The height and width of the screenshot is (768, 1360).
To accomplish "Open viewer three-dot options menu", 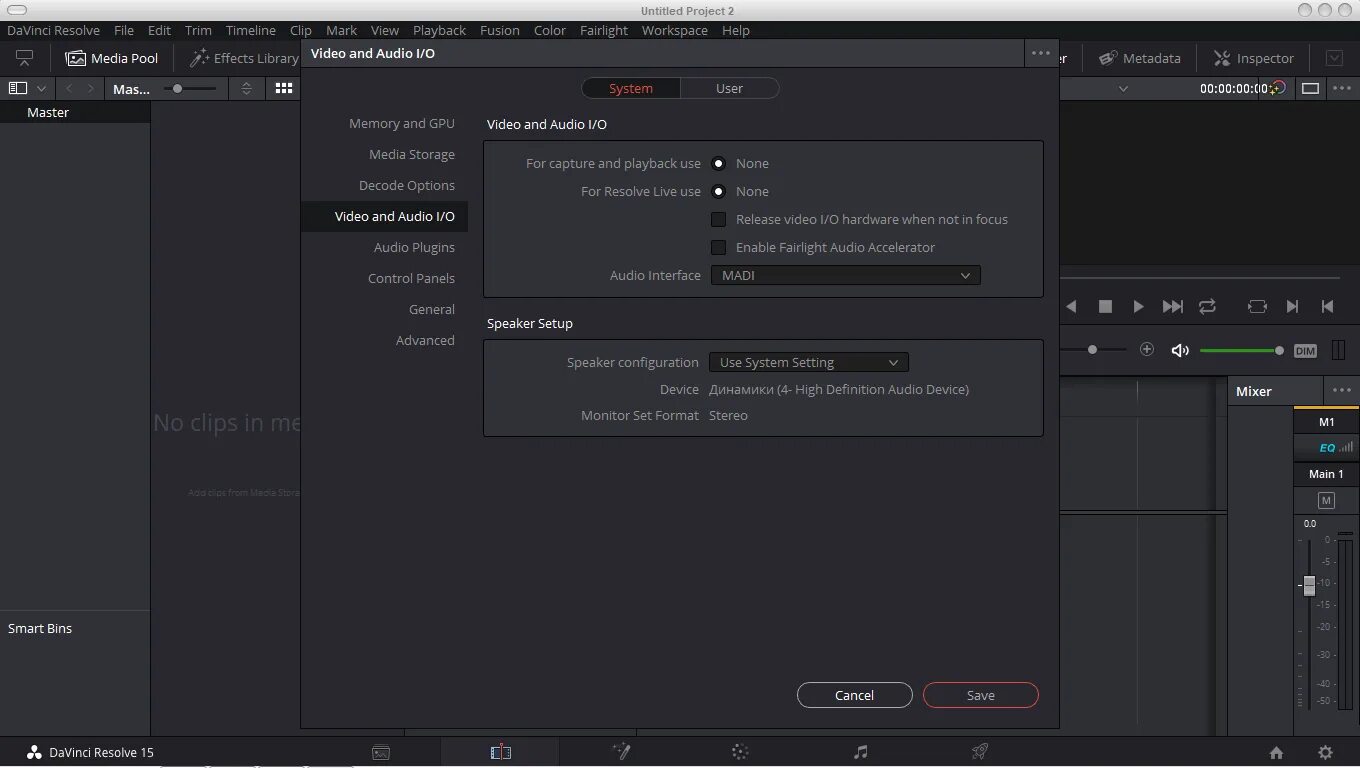I will 1342,88.
